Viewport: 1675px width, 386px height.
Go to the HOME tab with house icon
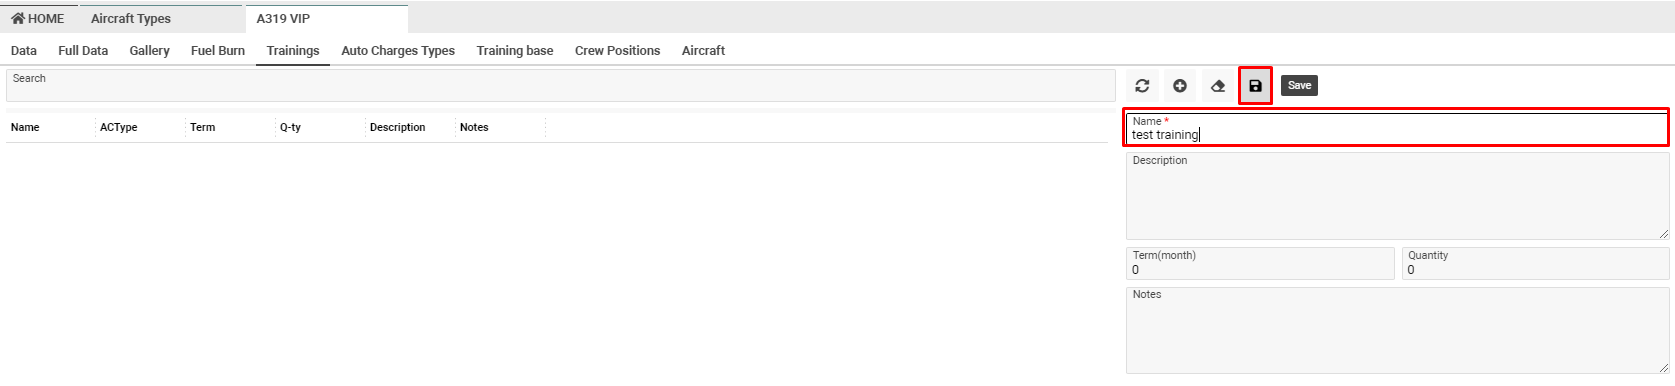coord(38,18)
